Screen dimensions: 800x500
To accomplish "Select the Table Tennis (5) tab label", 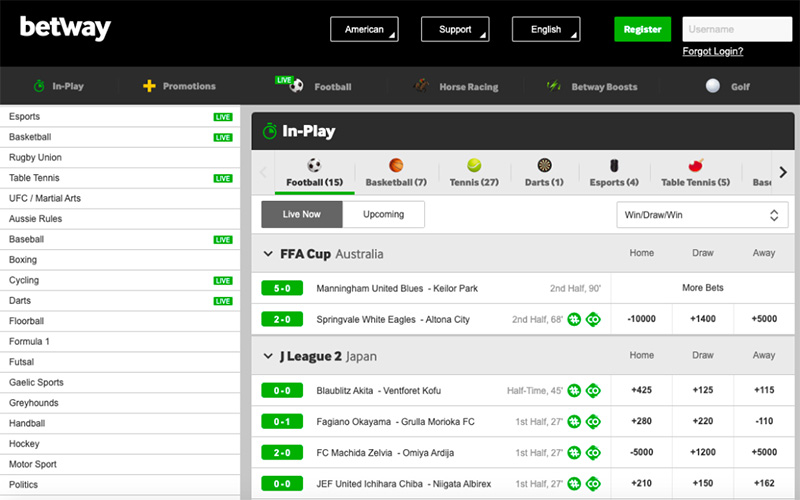I will tap(695, 182).
